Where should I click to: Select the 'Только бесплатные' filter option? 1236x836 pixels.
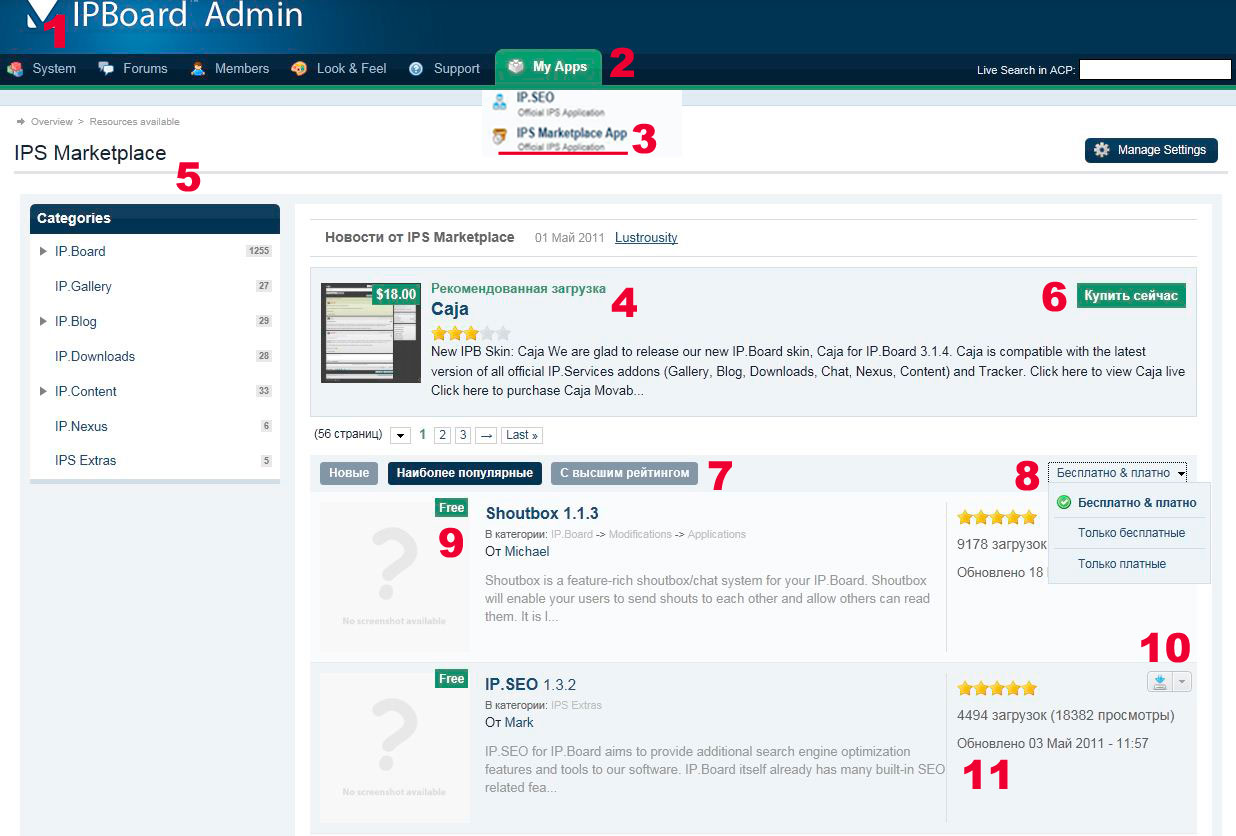tap(1131, 533)
